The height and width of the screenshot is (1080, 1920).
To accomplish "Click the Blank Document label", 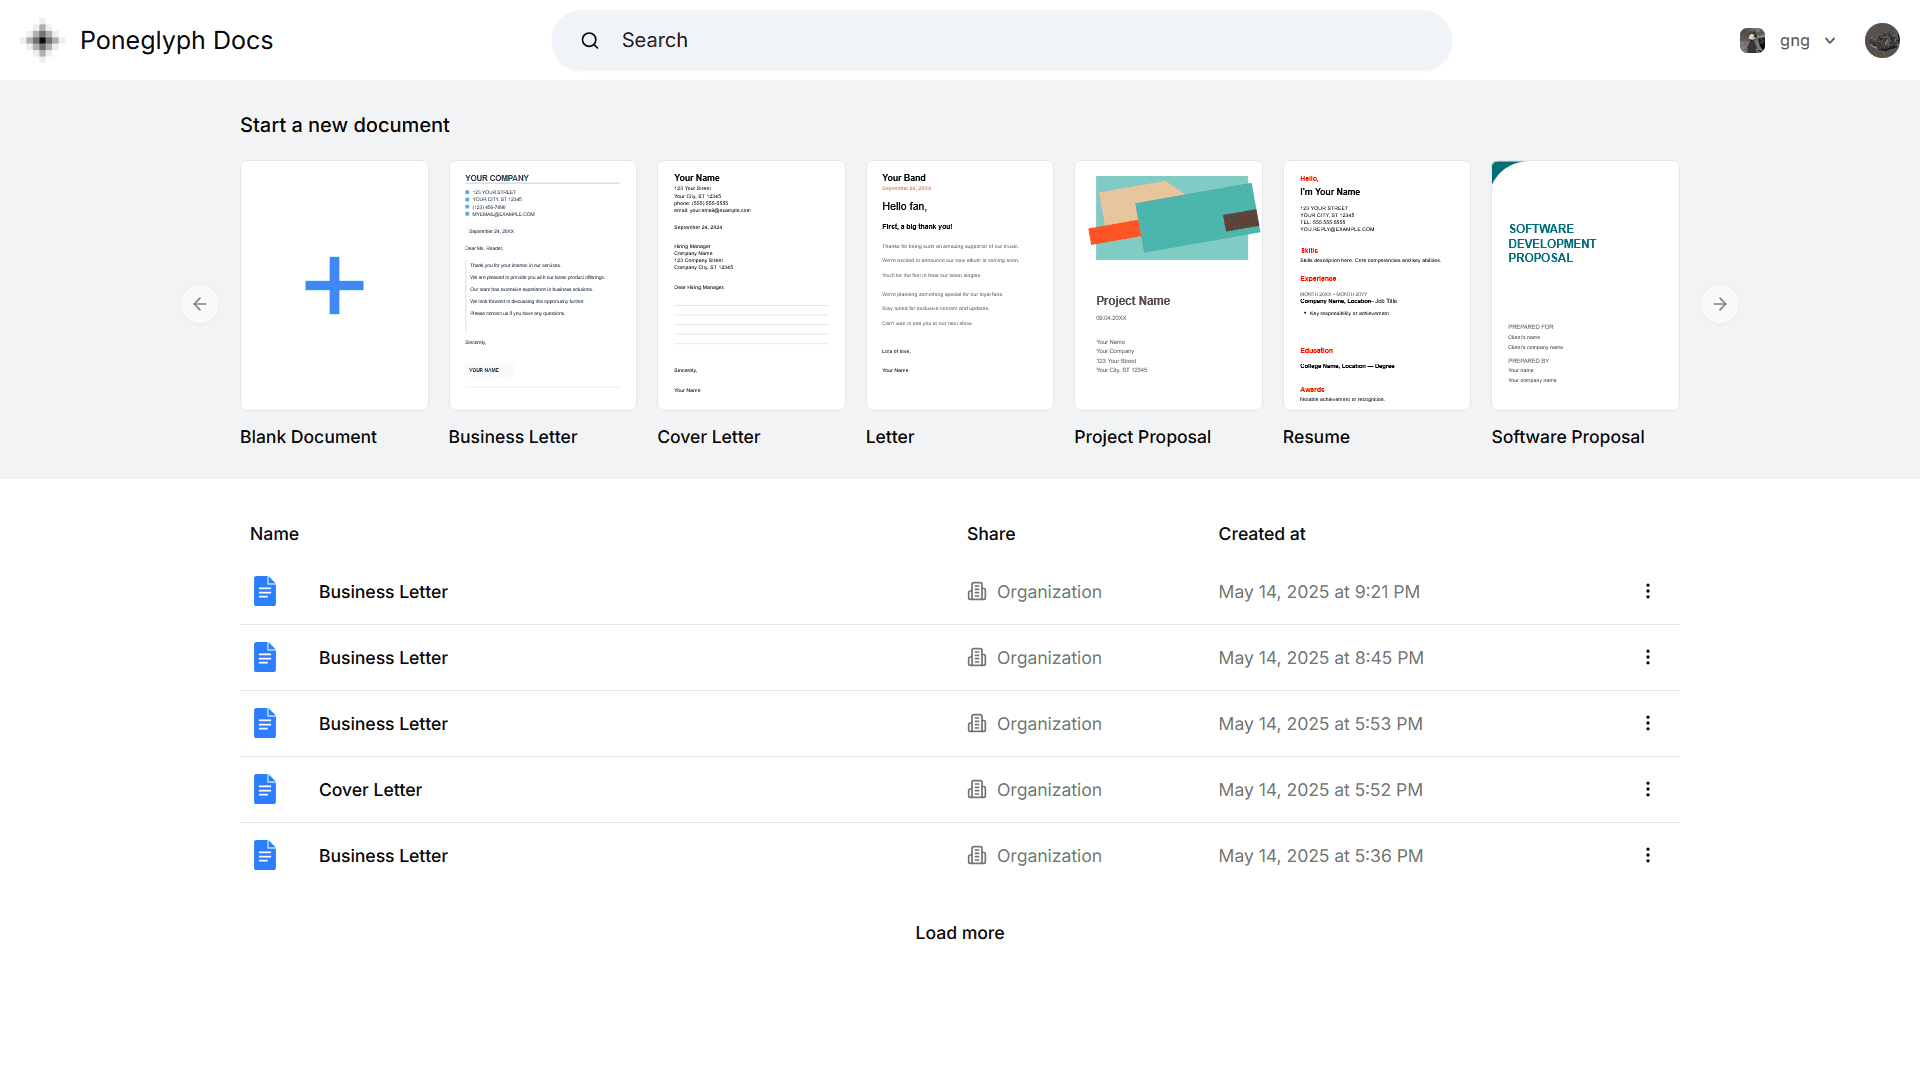I will coord(308,437).
